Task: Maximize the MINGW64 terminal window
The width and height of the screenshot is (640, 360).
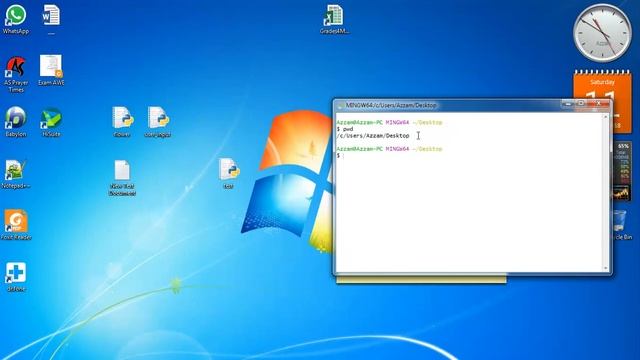Action: [x=581, y=104]
